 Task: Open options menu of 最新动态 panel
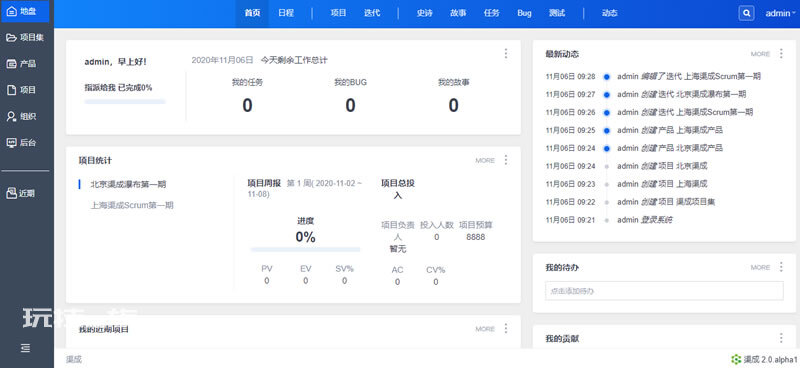pos(781,54)
